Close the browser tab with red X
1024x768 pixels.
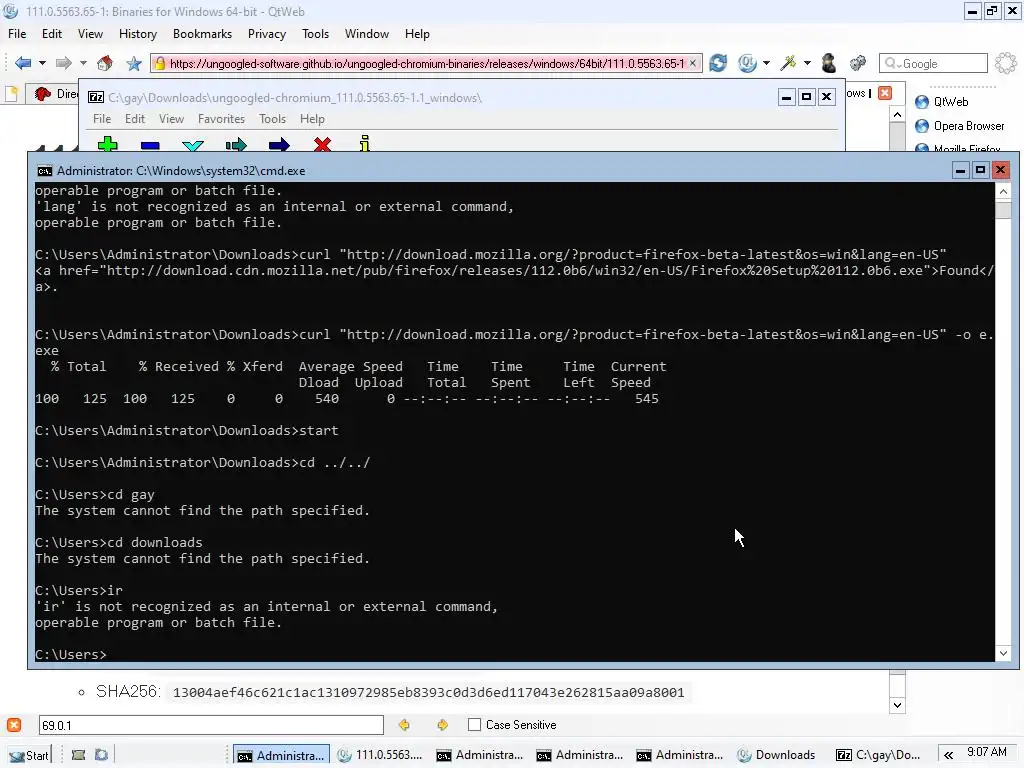point(885,93)
